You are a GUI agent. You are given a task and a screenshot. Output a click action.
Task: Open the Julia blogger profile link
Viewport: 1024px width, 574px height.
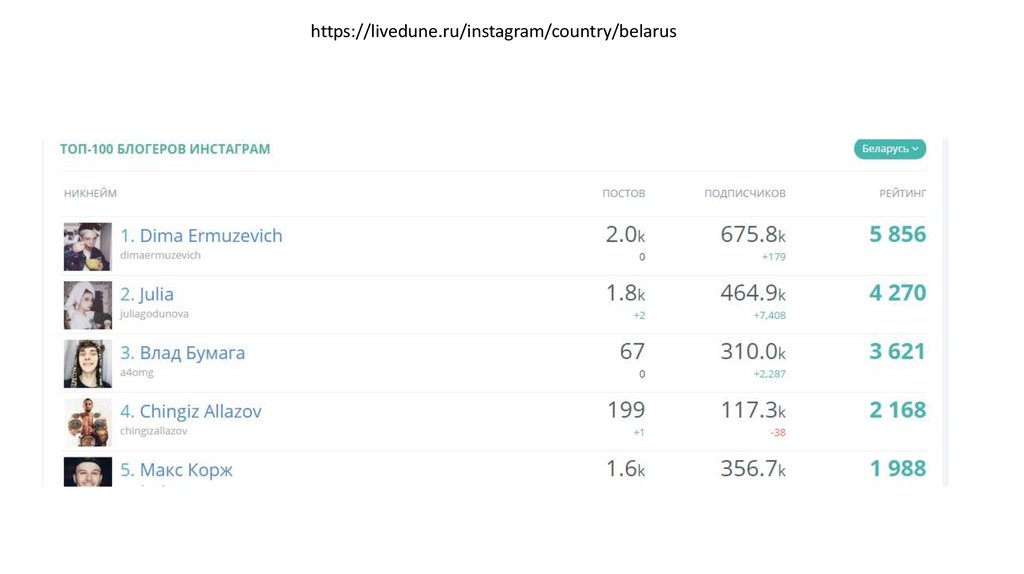[x=147, y=294]
